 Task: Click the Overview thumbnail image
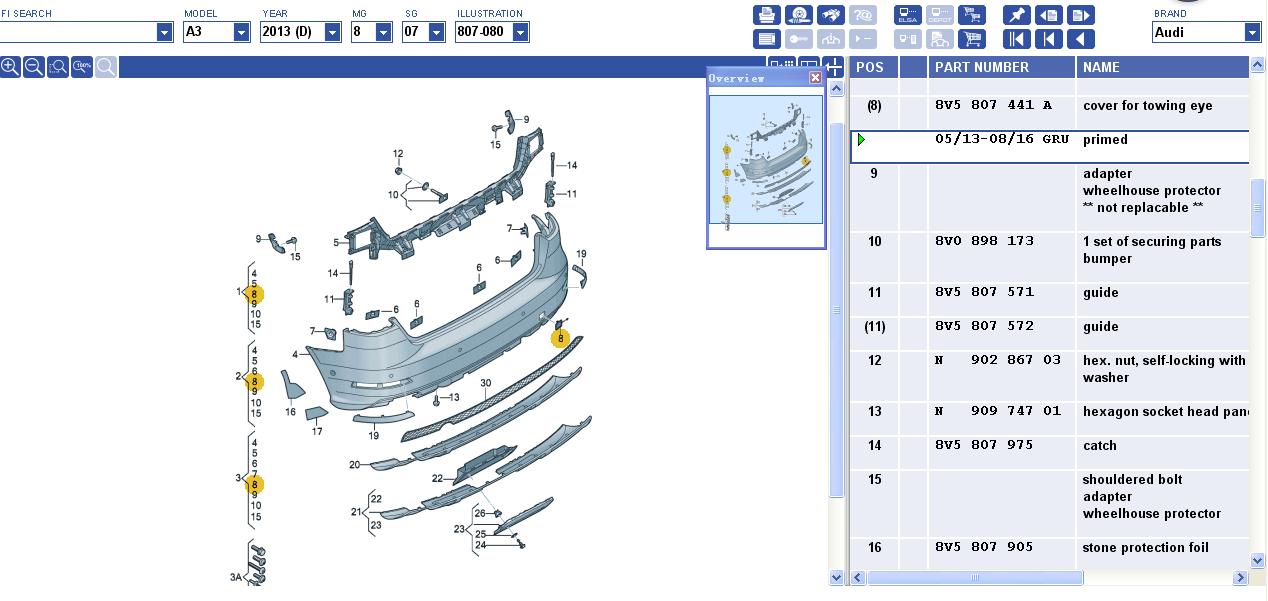(766, 159)
